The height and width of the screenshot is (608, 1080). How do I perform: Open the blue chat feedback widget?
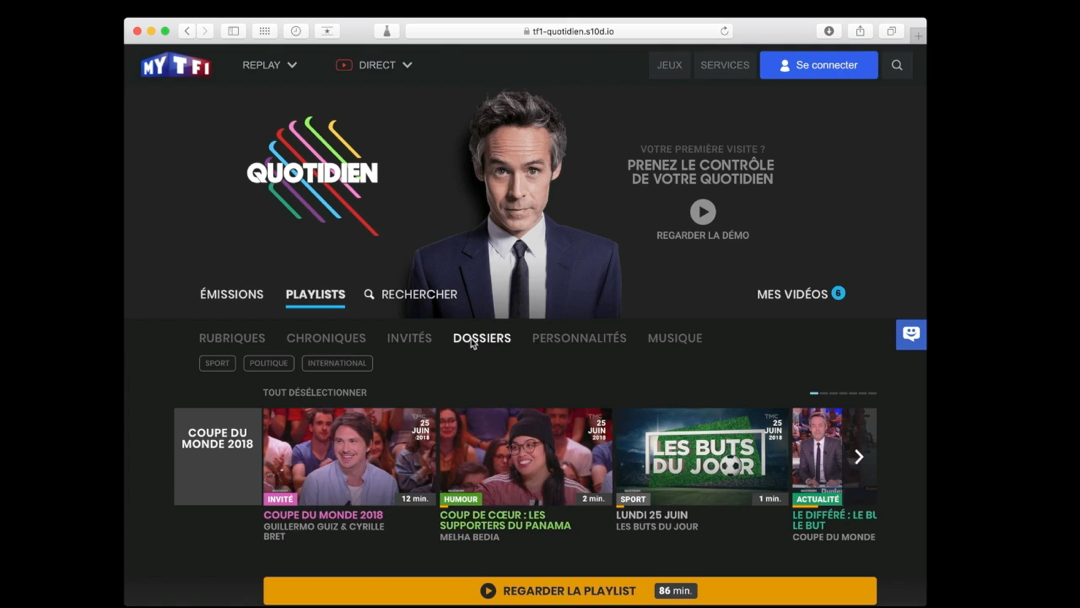click(911, 335)
